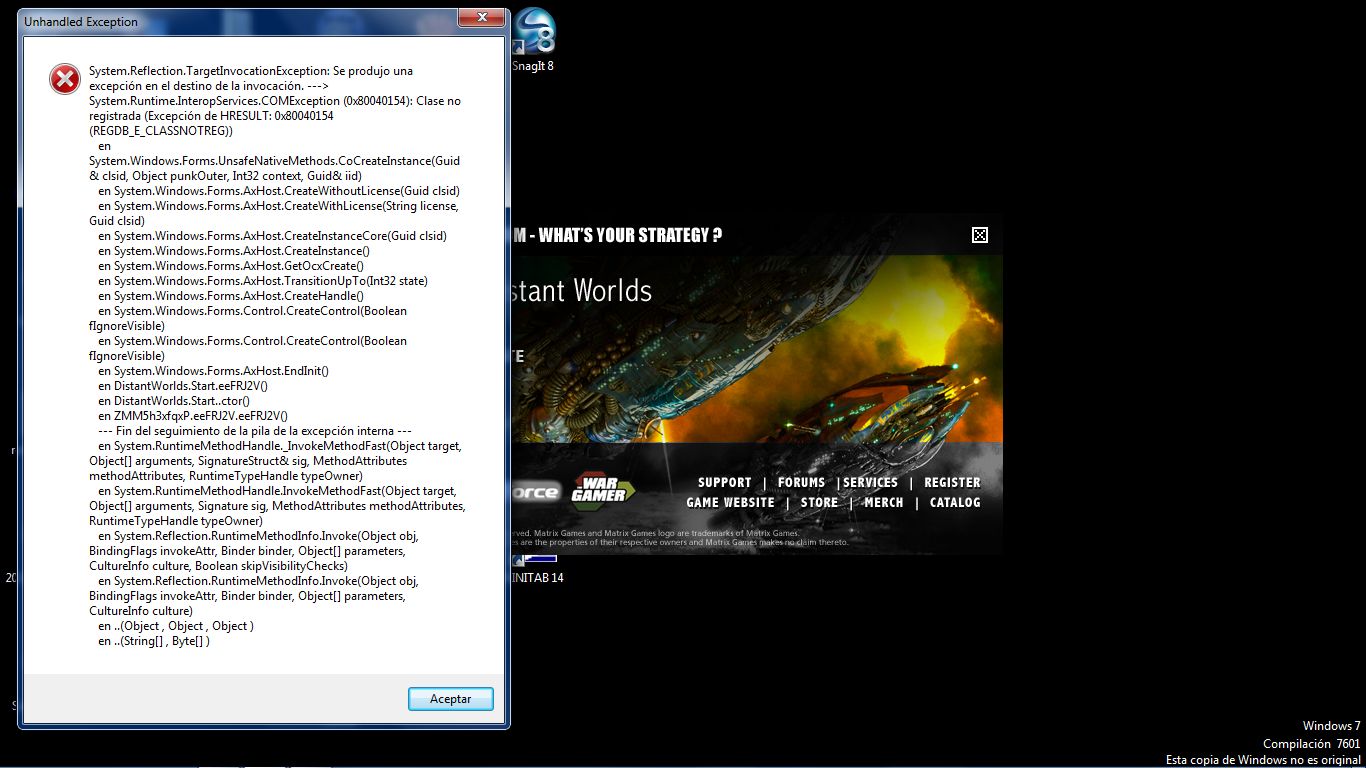The width and height of the screenshot is (1366, 768).
Task: Click the War Gamer logo in the launcher
Action: [x=603, y=489]
